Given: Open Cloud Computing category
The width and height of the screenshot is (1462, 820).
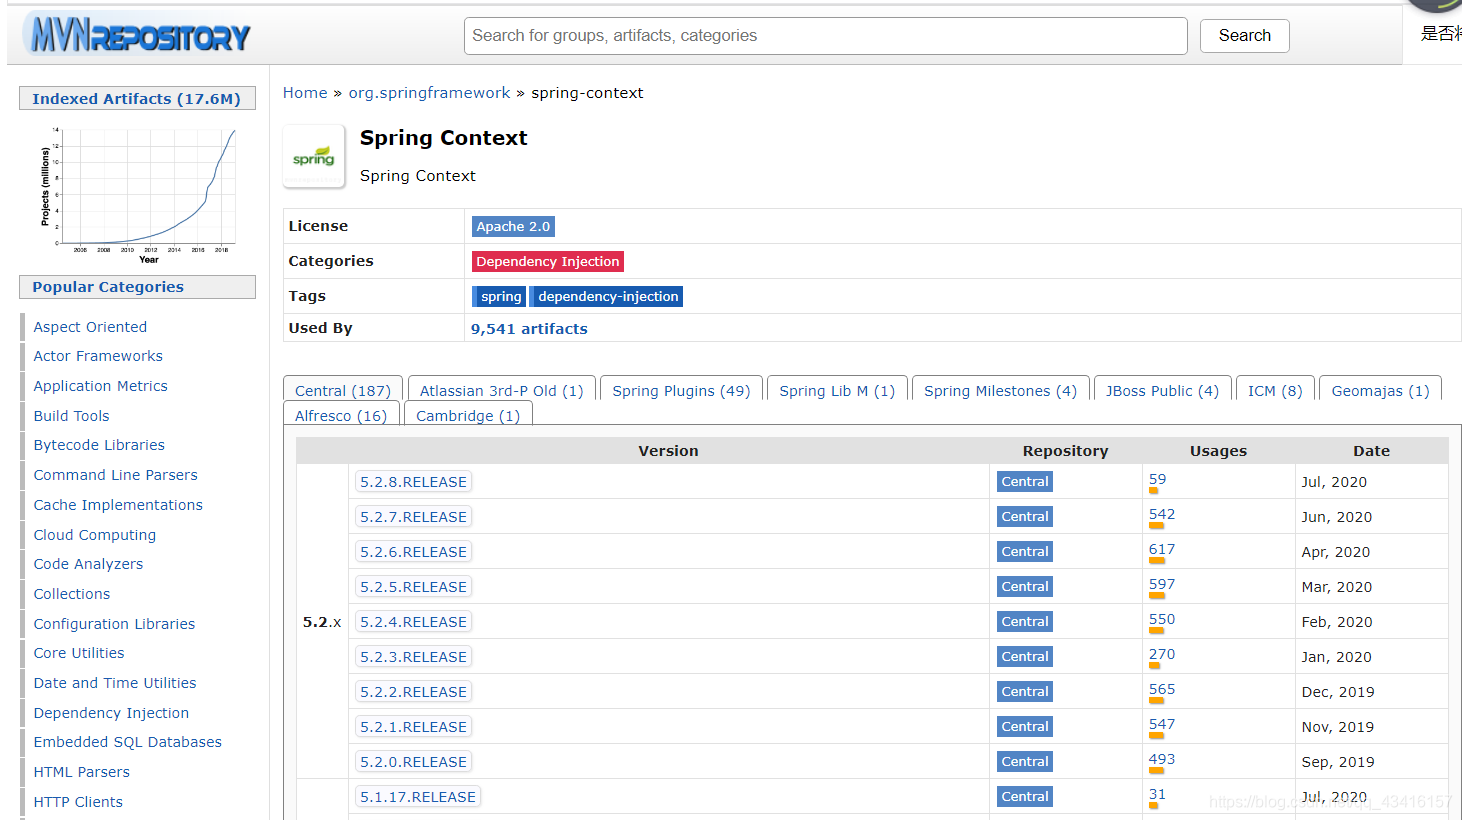Looking at the screenshot, I should (x=95, y=535).
